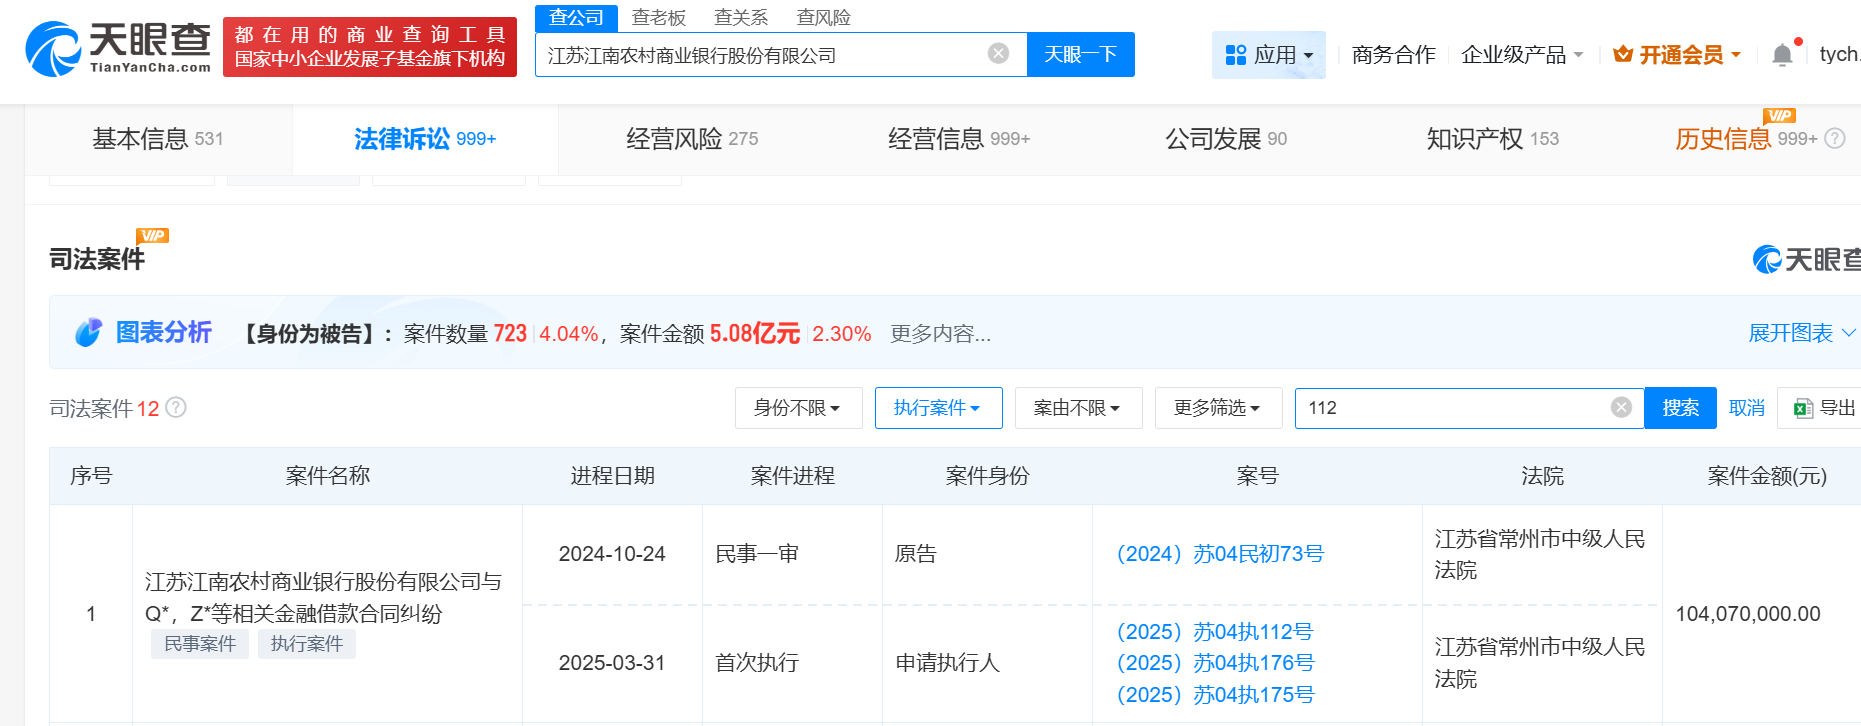Click the help icon beside 司法案件 12
The height and width of the screenshot is (726, 1861).
176,407
